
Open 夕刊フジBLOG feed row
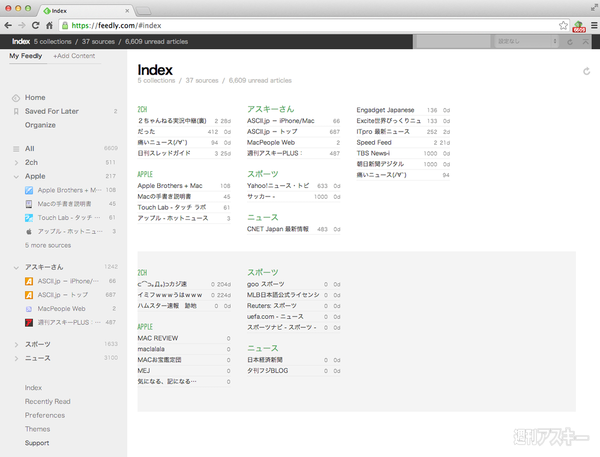coord(293,371)
